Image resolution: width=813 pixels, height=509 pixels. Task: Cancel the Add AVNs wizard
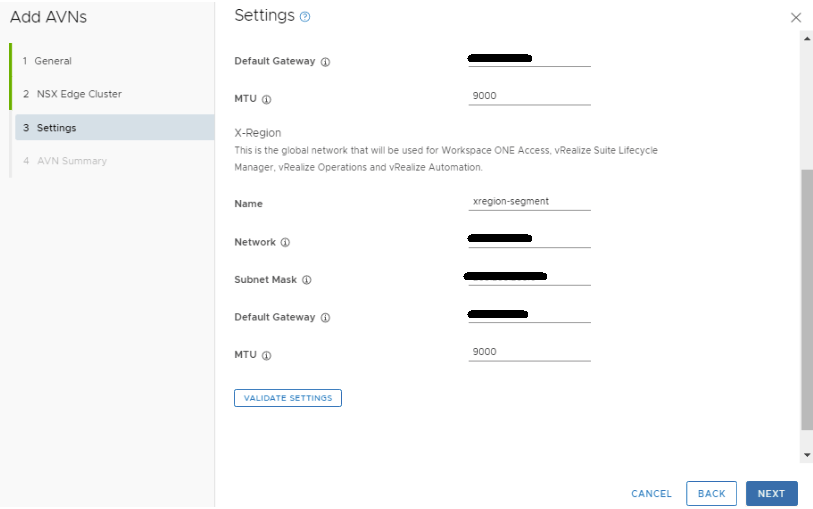(651, 494)
